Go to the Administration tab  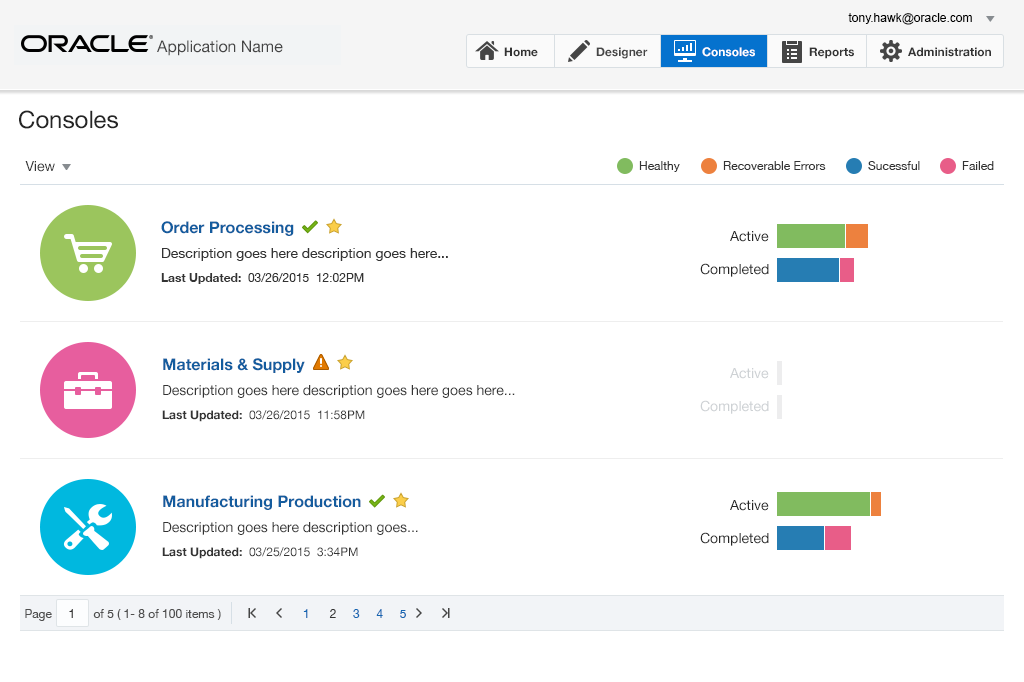pos(935,51)
